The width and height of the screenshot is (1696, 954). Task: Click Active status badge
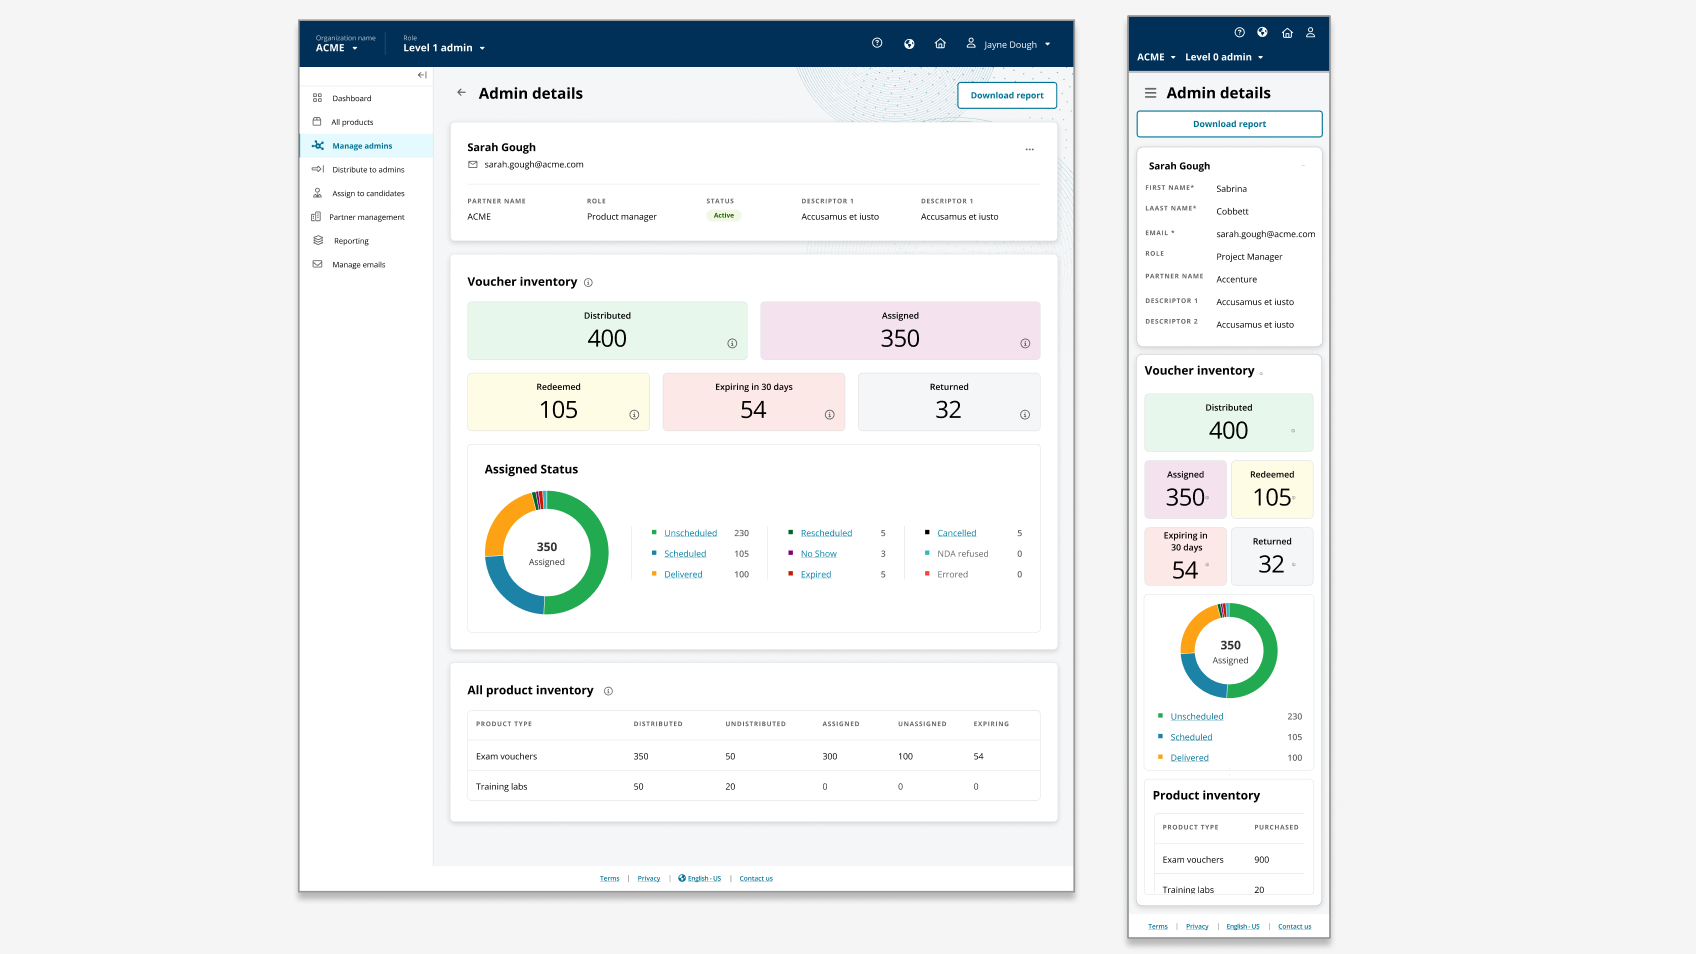(x=724, y=216)
